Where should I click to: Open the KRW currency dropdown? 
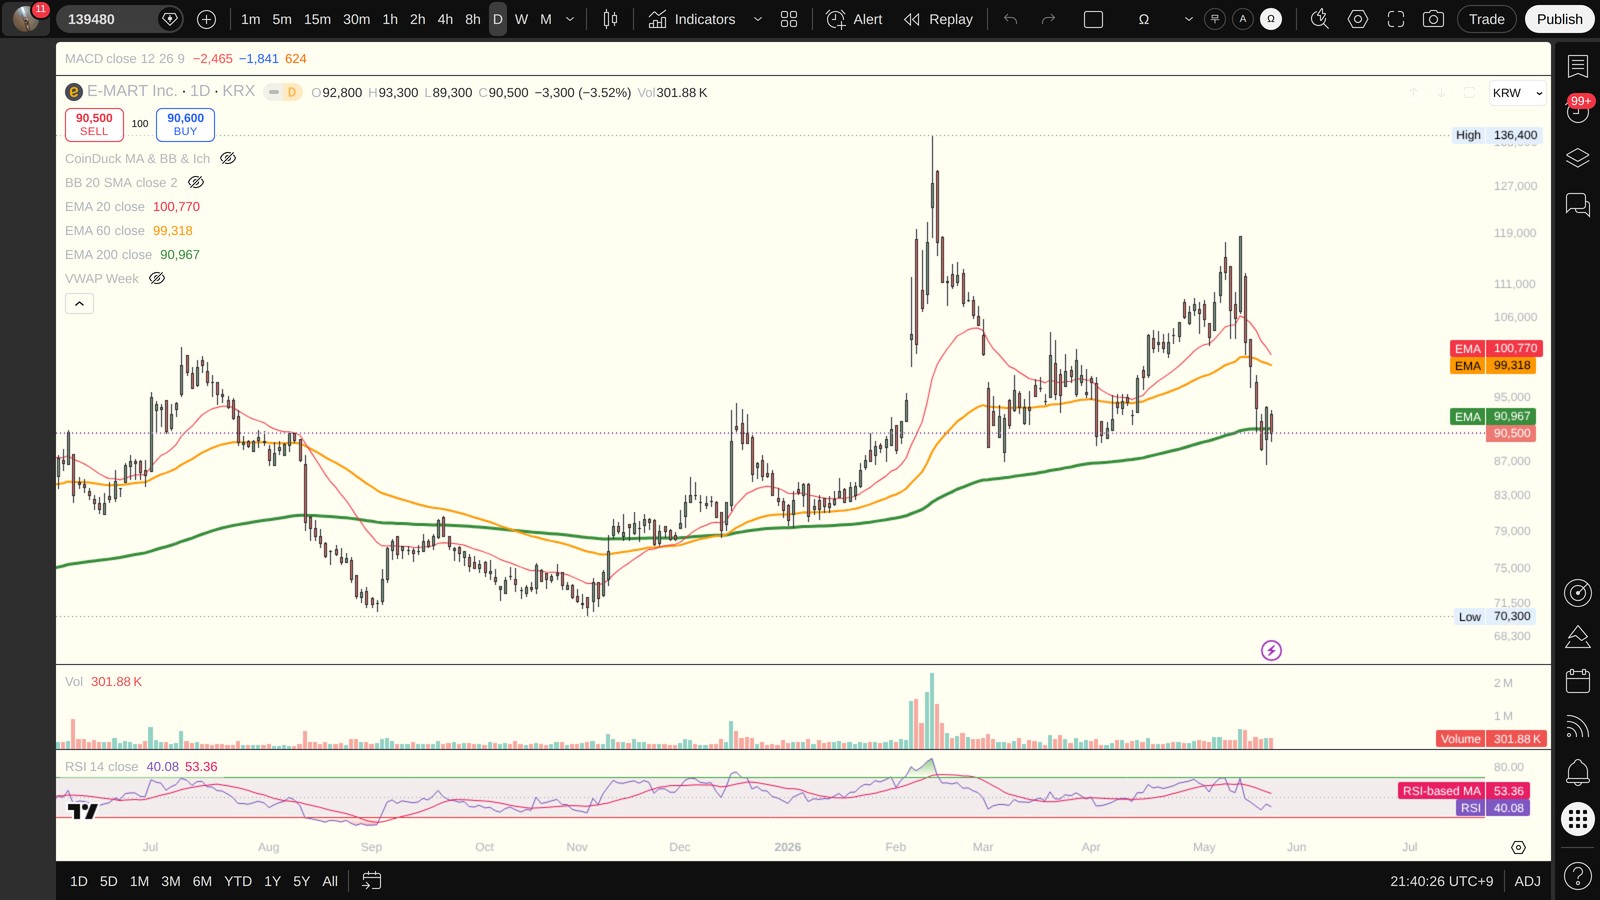coord(1517,93)
